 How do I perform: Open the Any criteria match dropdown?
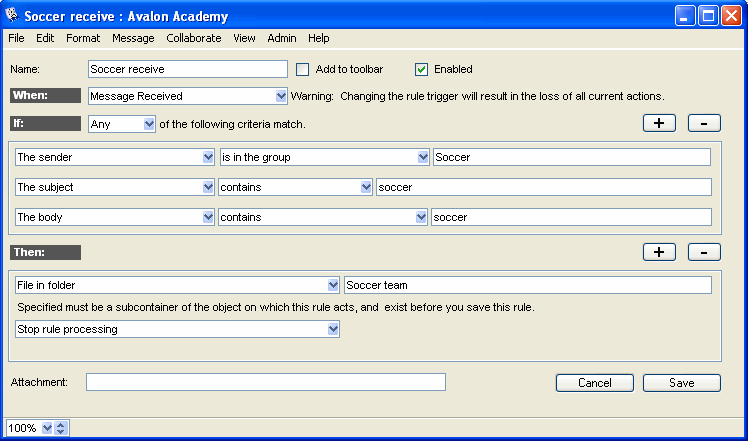coord(149,124)
